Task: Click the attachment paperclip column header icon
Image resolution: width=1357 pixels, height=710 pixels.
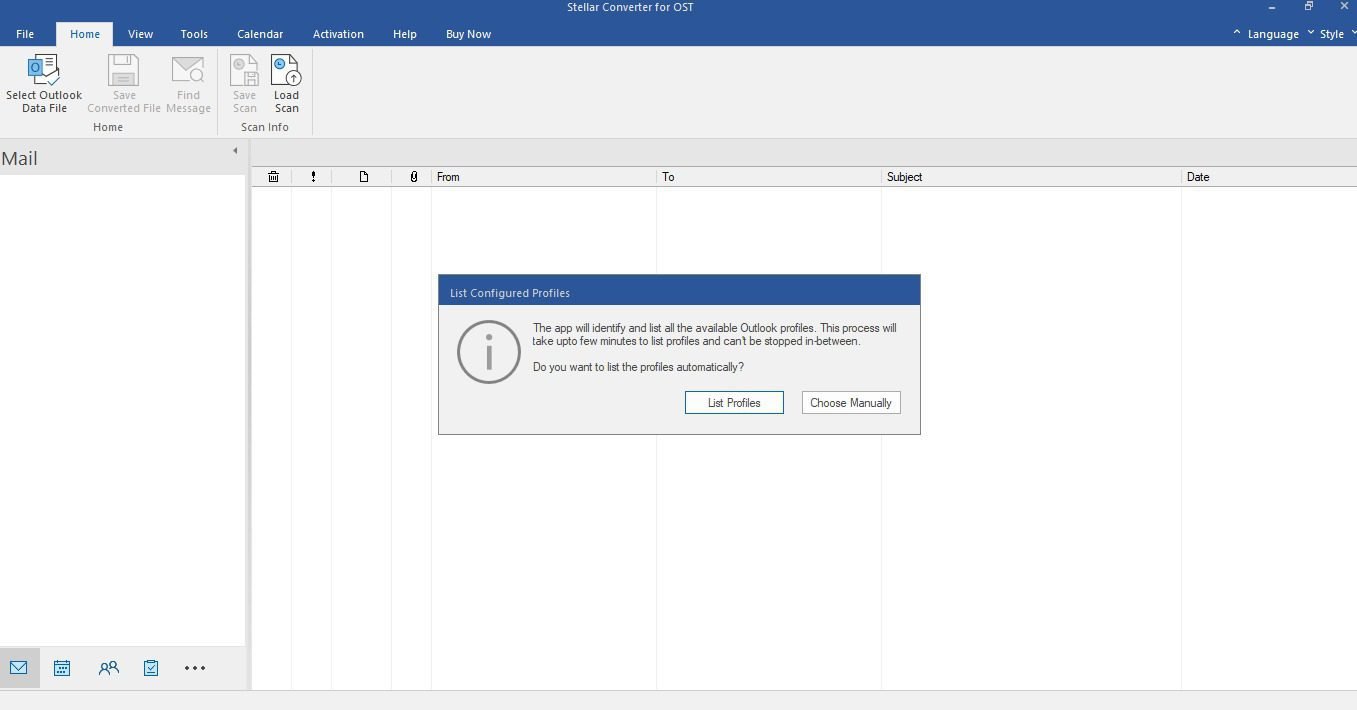Action: pos(413,177)
